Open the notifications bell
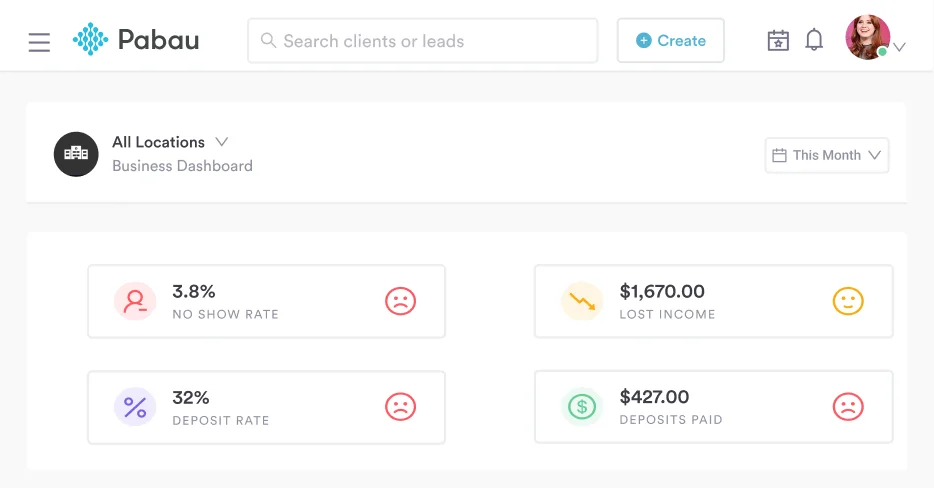 pos(814,40)
